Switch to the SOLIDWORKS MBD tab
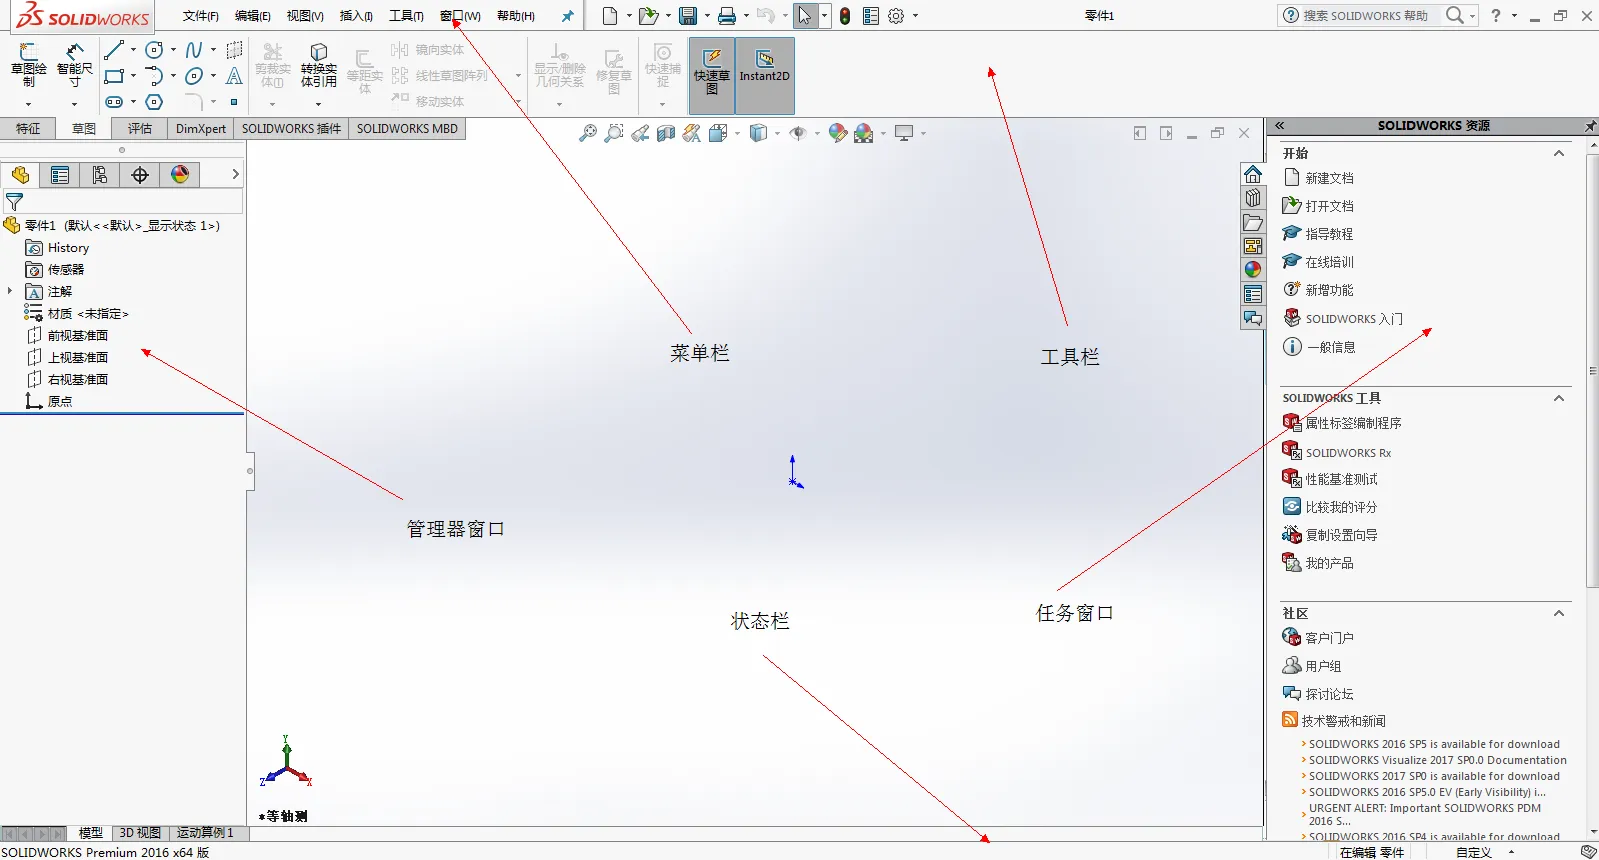The width and height of the screenshot is (1599, 860). click(407, 129)
